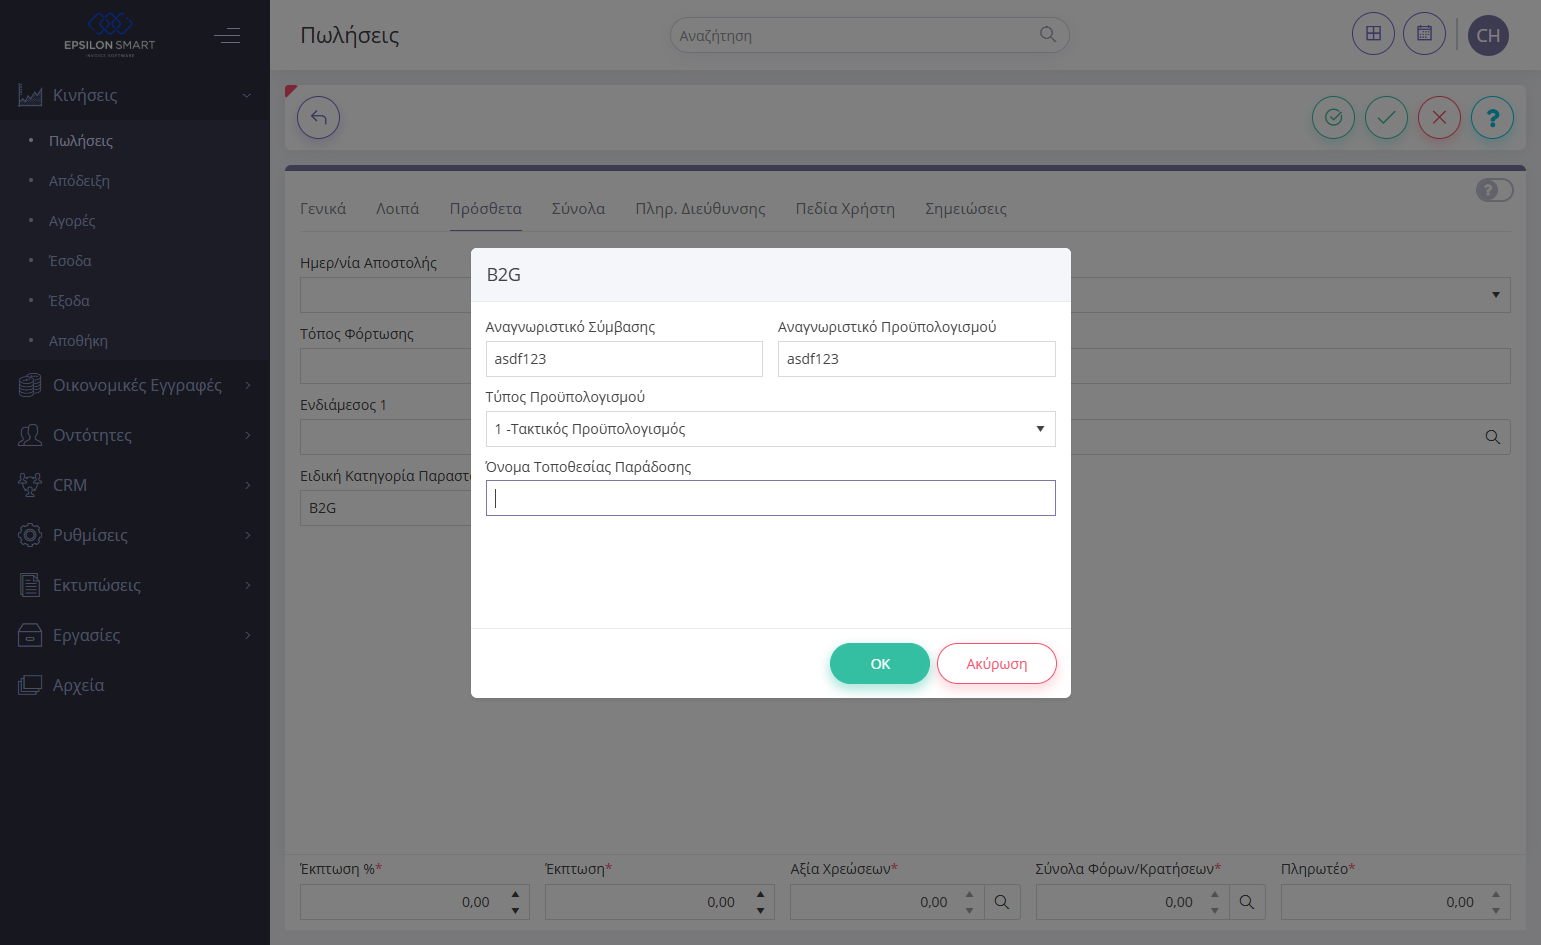This screenshot has width=1541, height=945.
Task: Click the Κινήσεις chart icon in sidebar
Action: point(30,95)
